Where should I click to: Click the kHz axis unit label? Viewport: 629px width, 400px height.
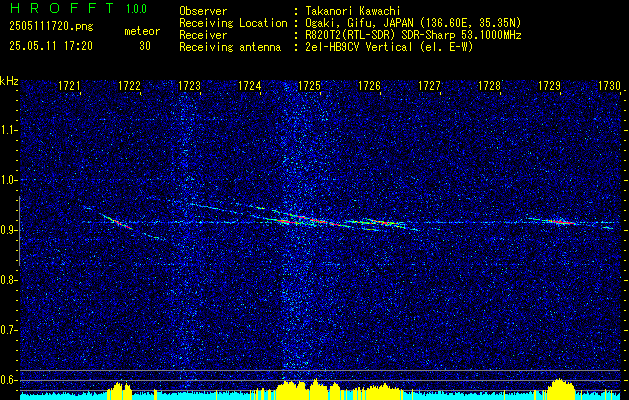pos(9,81)
